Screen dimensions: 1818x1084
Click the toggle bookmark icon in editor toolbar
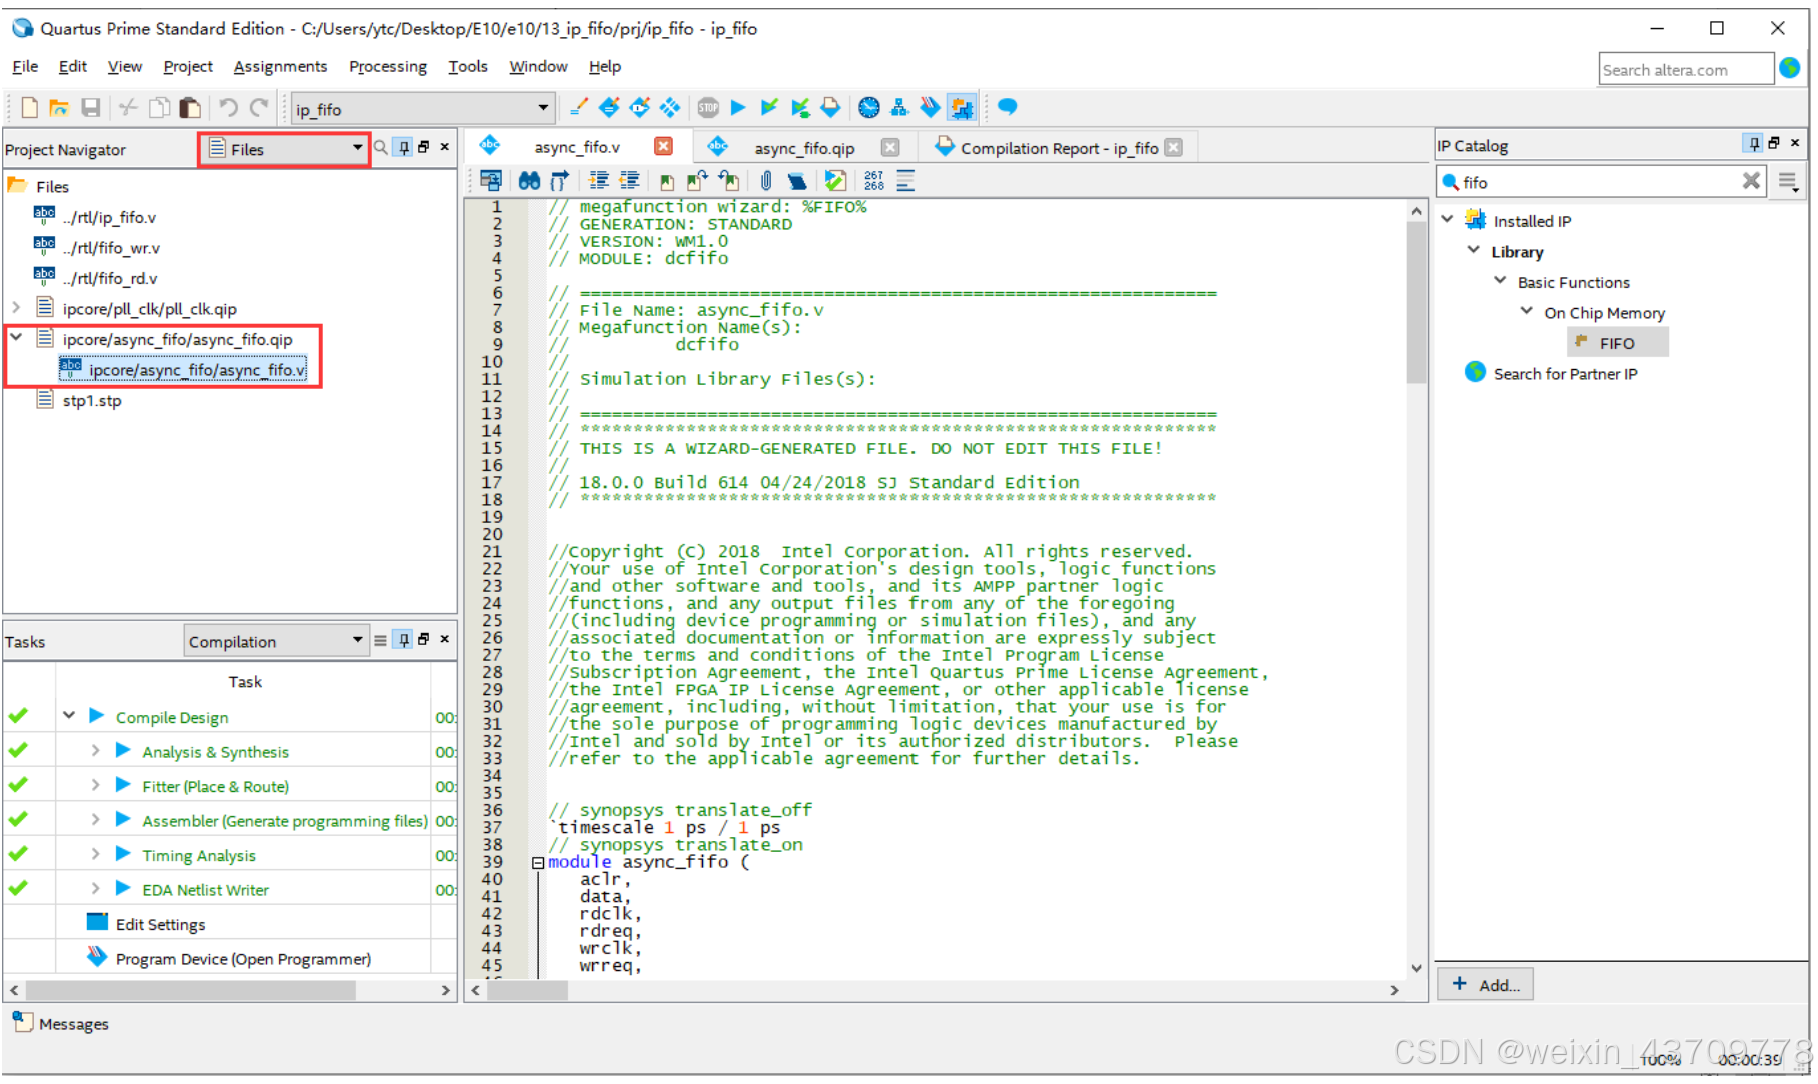666,181
